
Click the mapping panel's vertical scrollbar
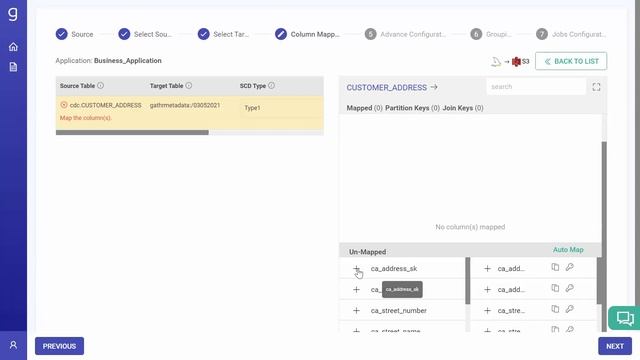604,236
